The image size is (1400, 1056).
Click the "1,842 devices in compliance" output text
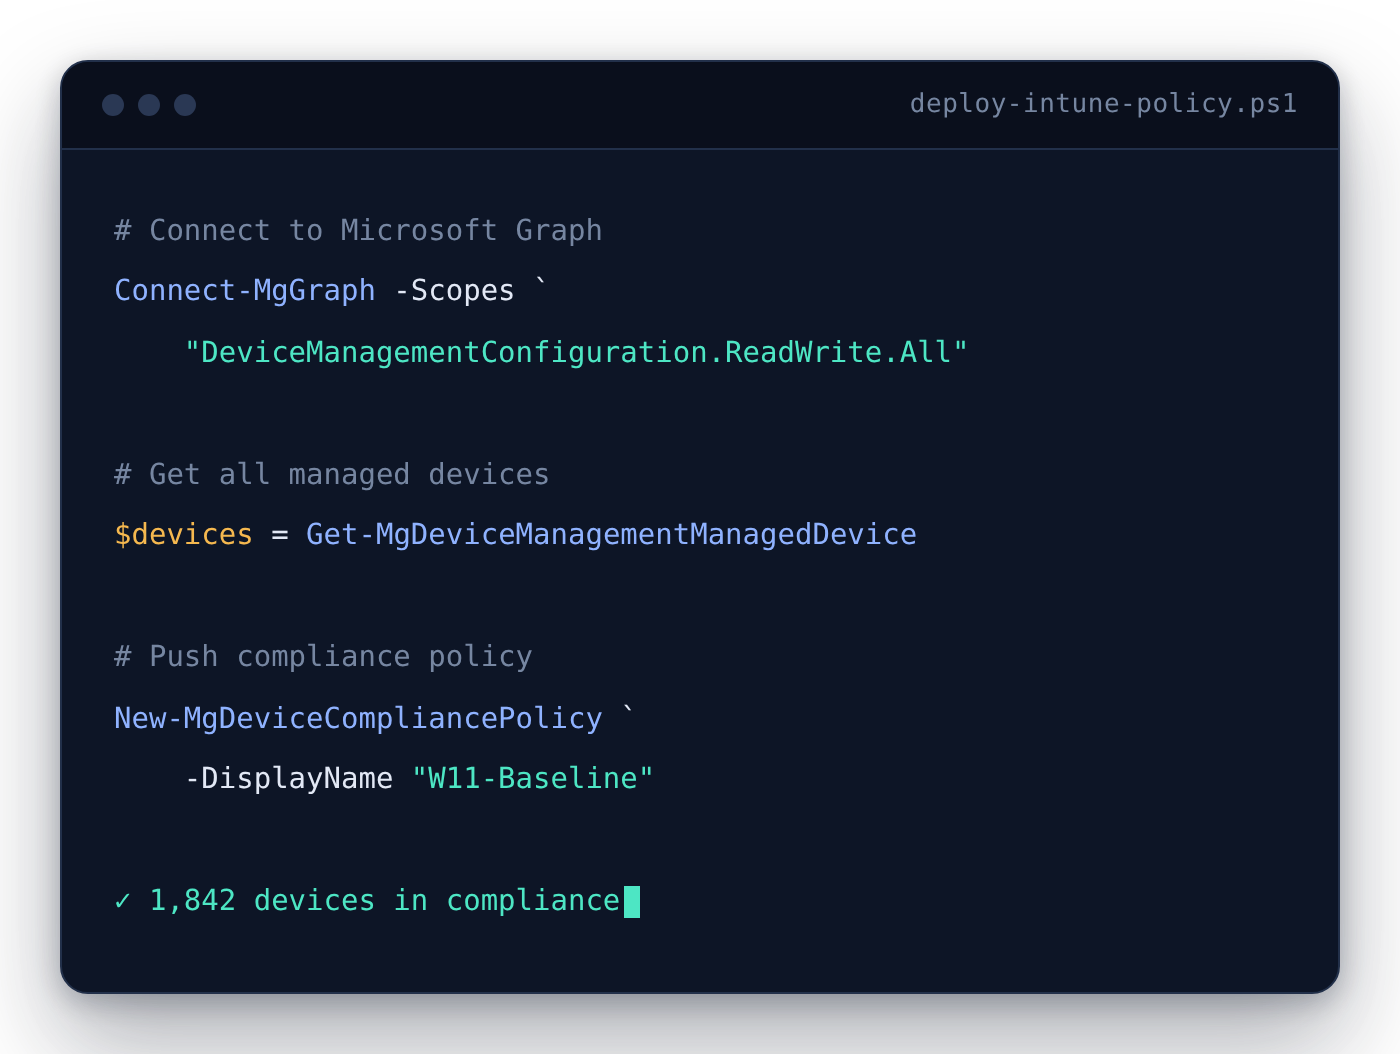click(x=385, y=901)
